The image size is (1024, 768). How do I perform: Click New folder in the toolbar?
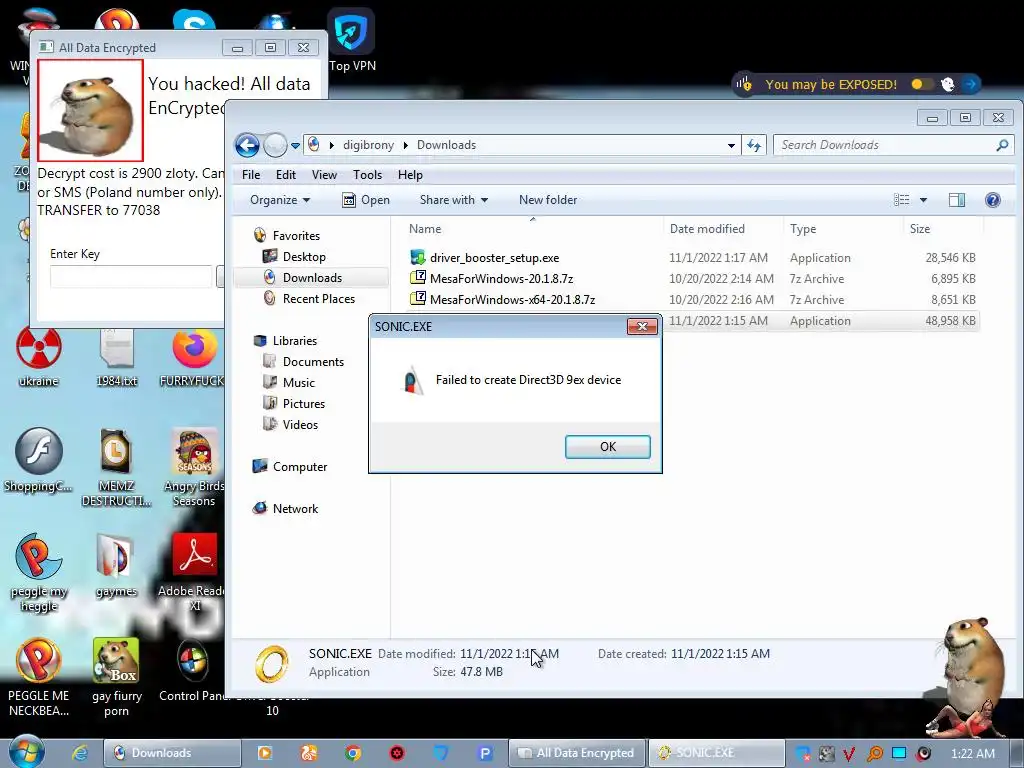548,200
